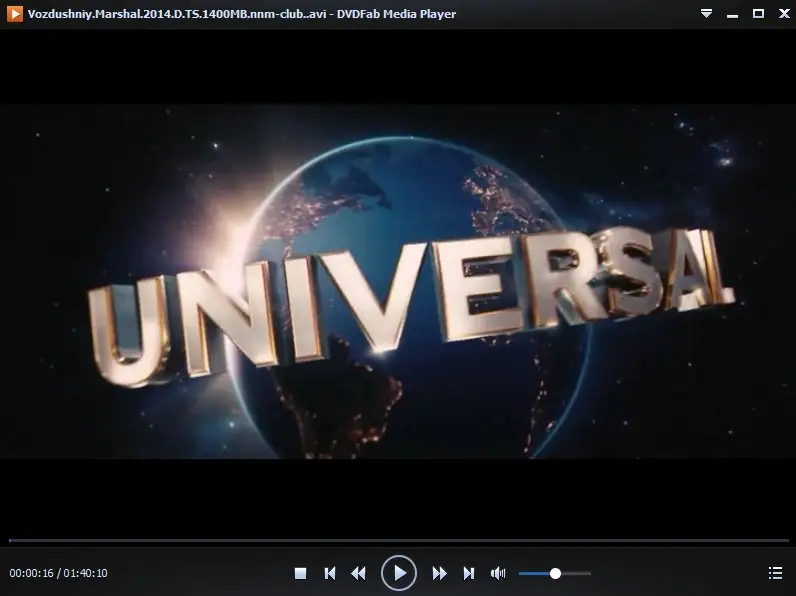Minimize the DVDFab Media Player window
This screenshot has width=796, height=596.
pos(732,15)
